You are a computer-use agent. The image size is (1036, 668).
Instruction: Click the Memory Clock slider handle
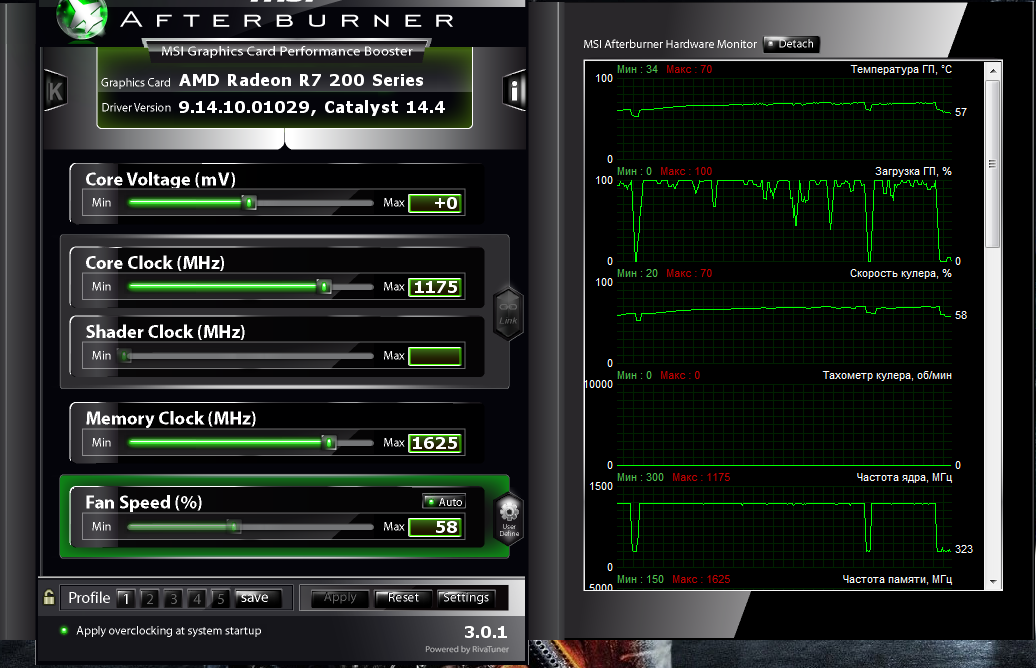pos(329,443)
